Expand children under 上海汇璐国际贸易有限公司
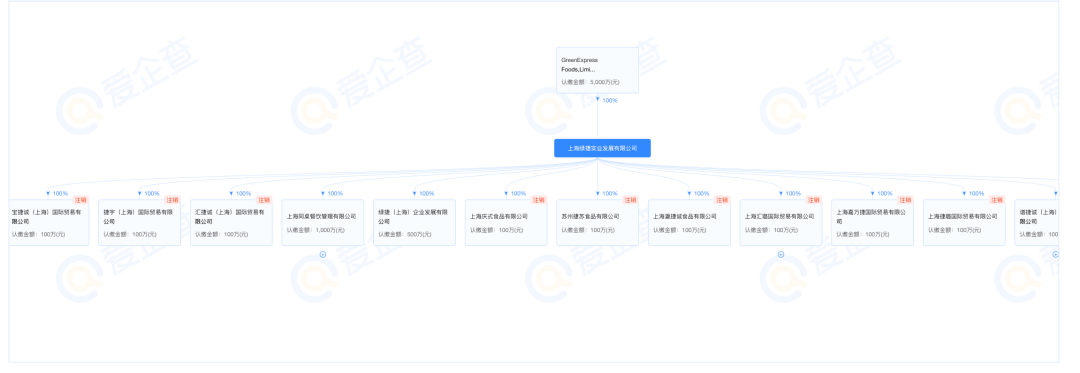The image size is (1080, 373). 780,254
